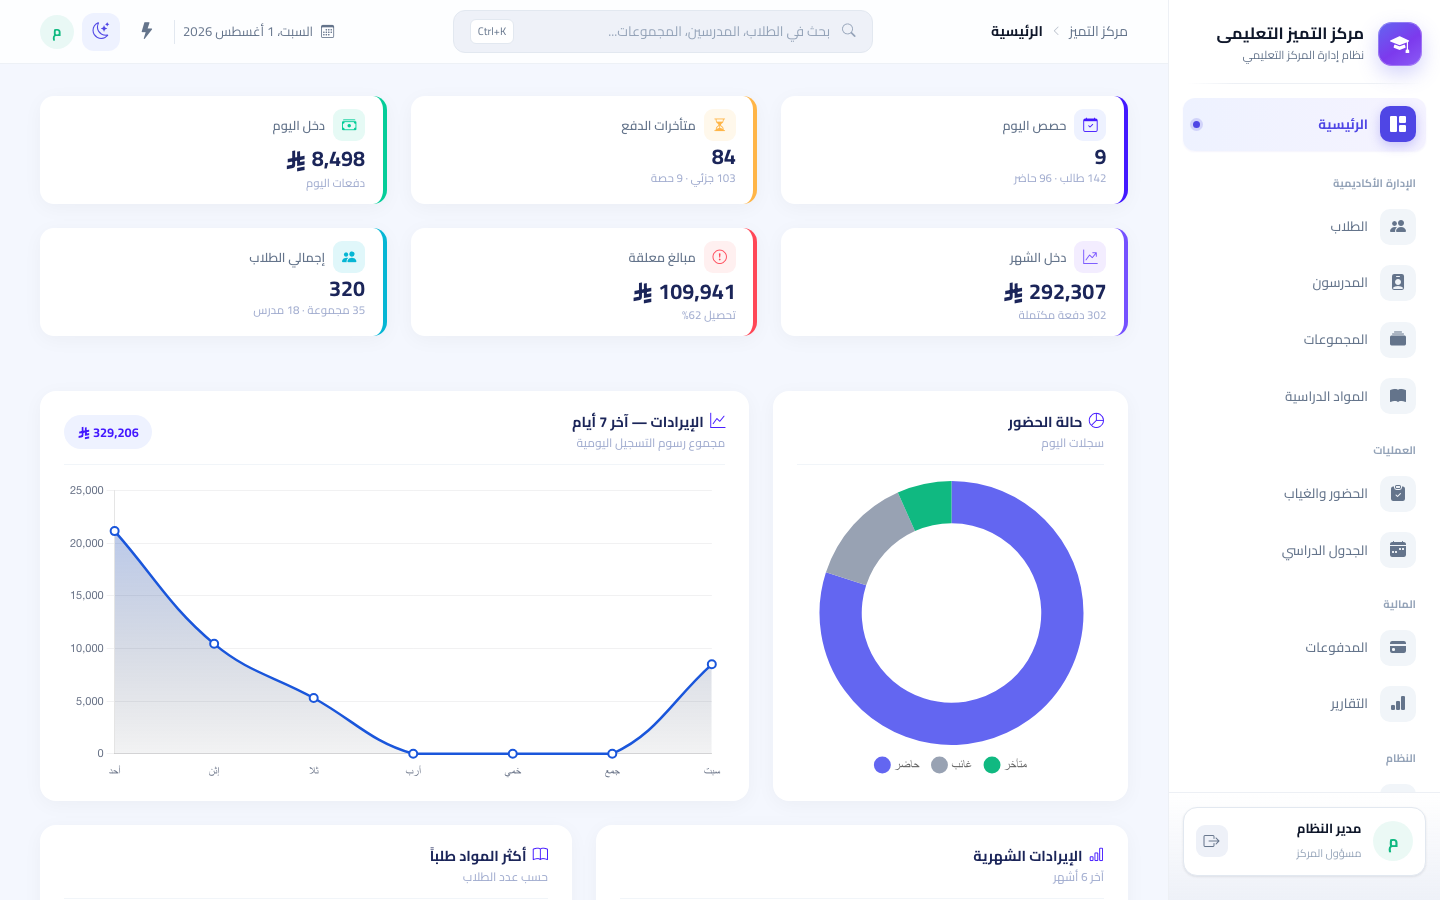Open the المدرسون (teachers) sidebar icon
This screenshot has width=1440, height=900.
point(1398,283)
